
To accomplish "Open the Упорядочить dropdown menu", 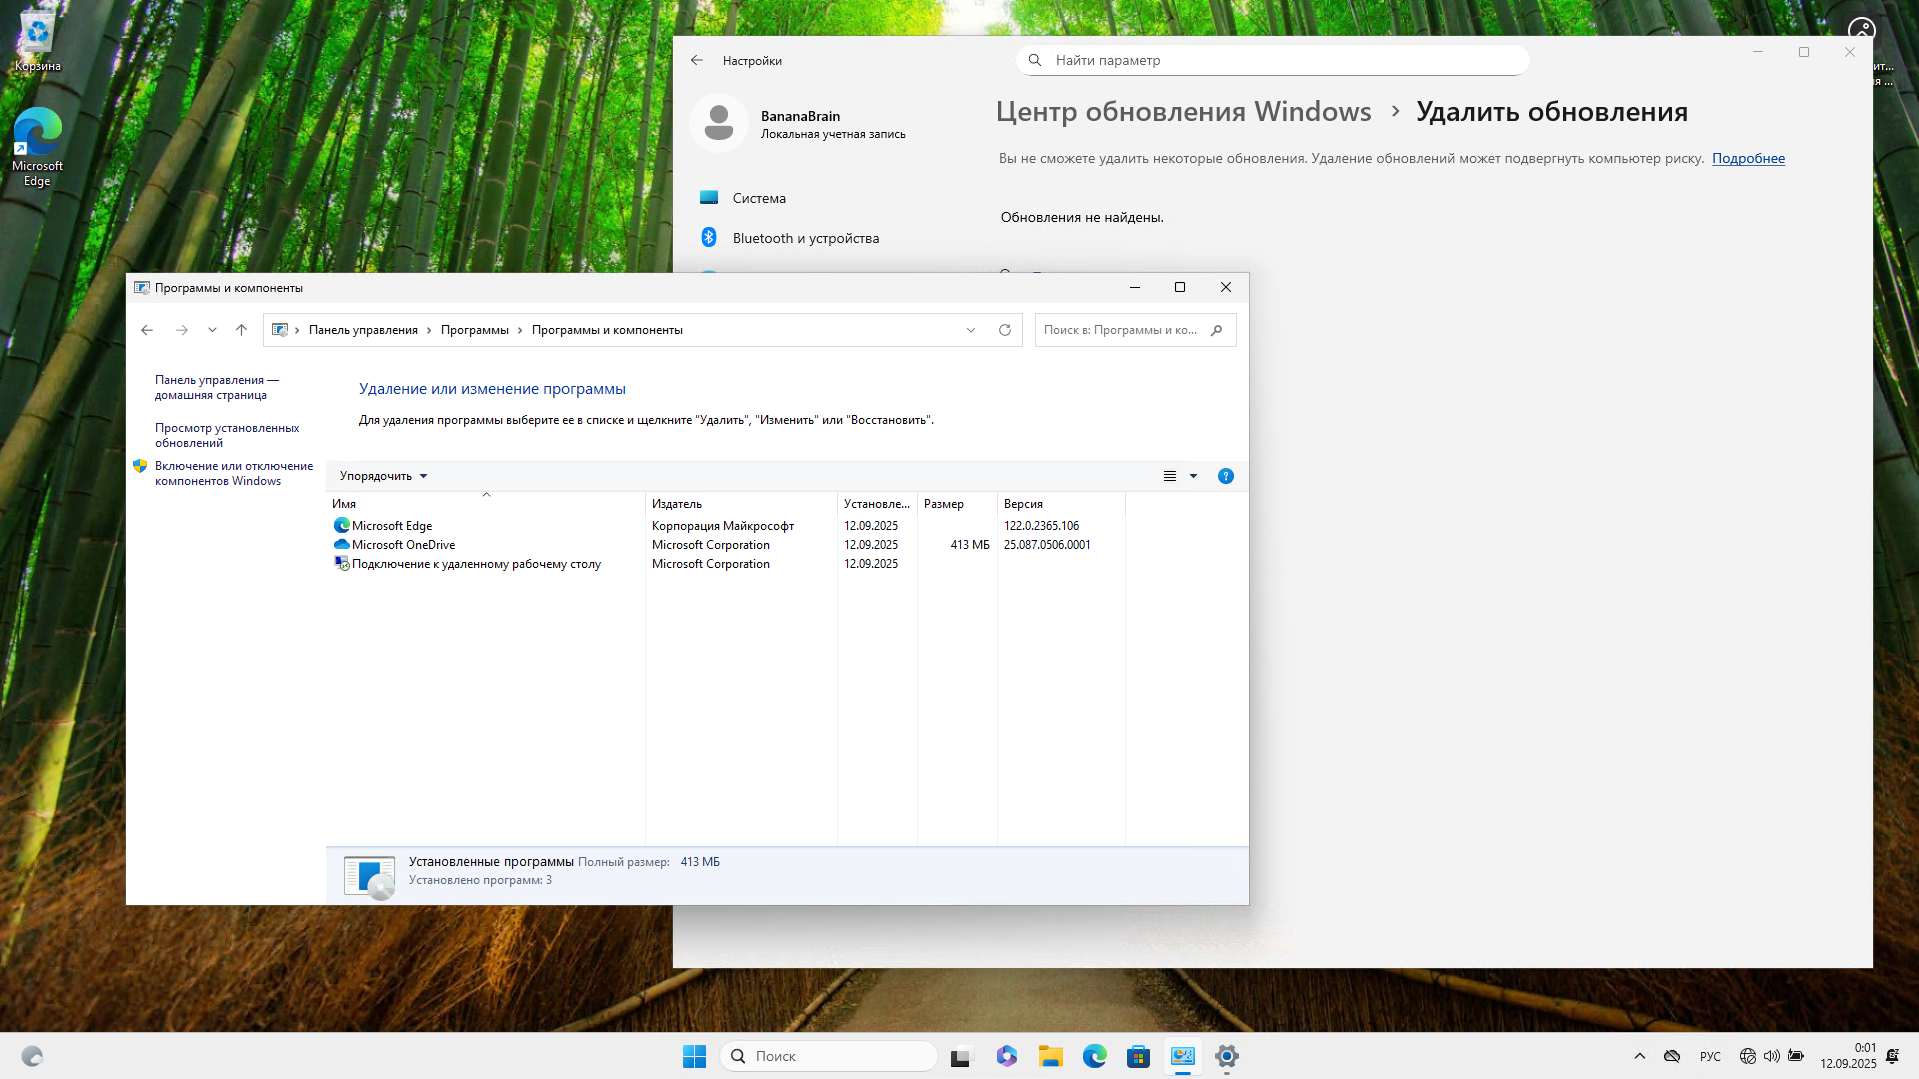I will click(x=383, y=476).
